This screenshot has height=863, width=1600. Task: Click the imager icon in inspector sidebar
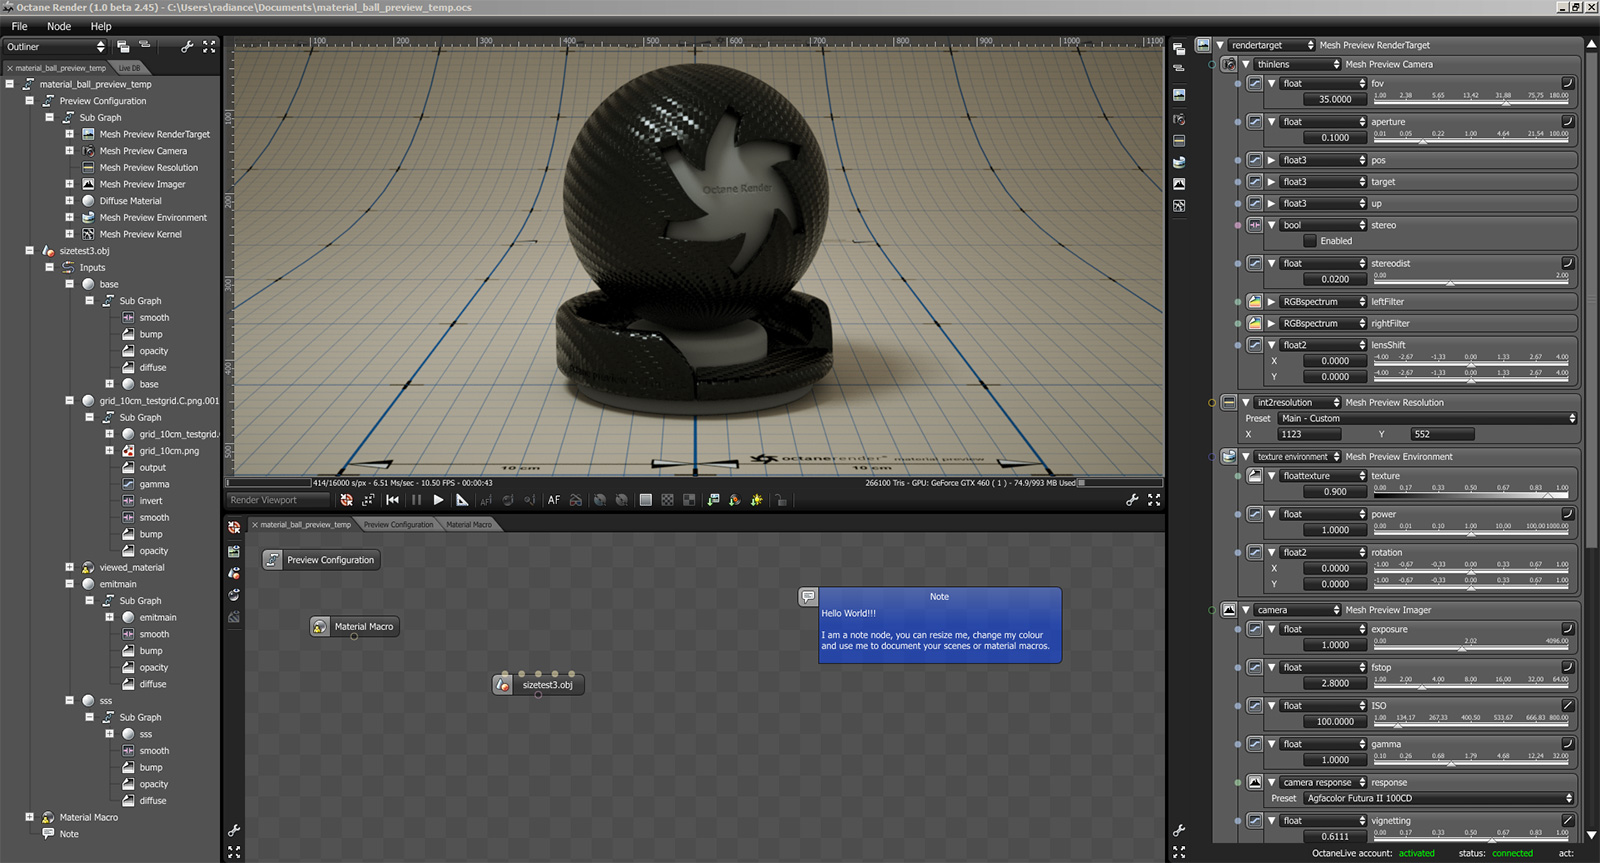(x=1179, y=184)
